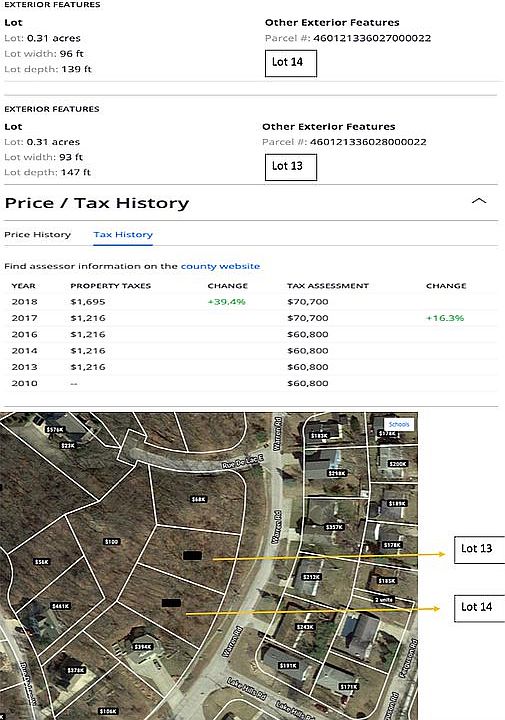Click the $337K price marker

pos(334,527)
